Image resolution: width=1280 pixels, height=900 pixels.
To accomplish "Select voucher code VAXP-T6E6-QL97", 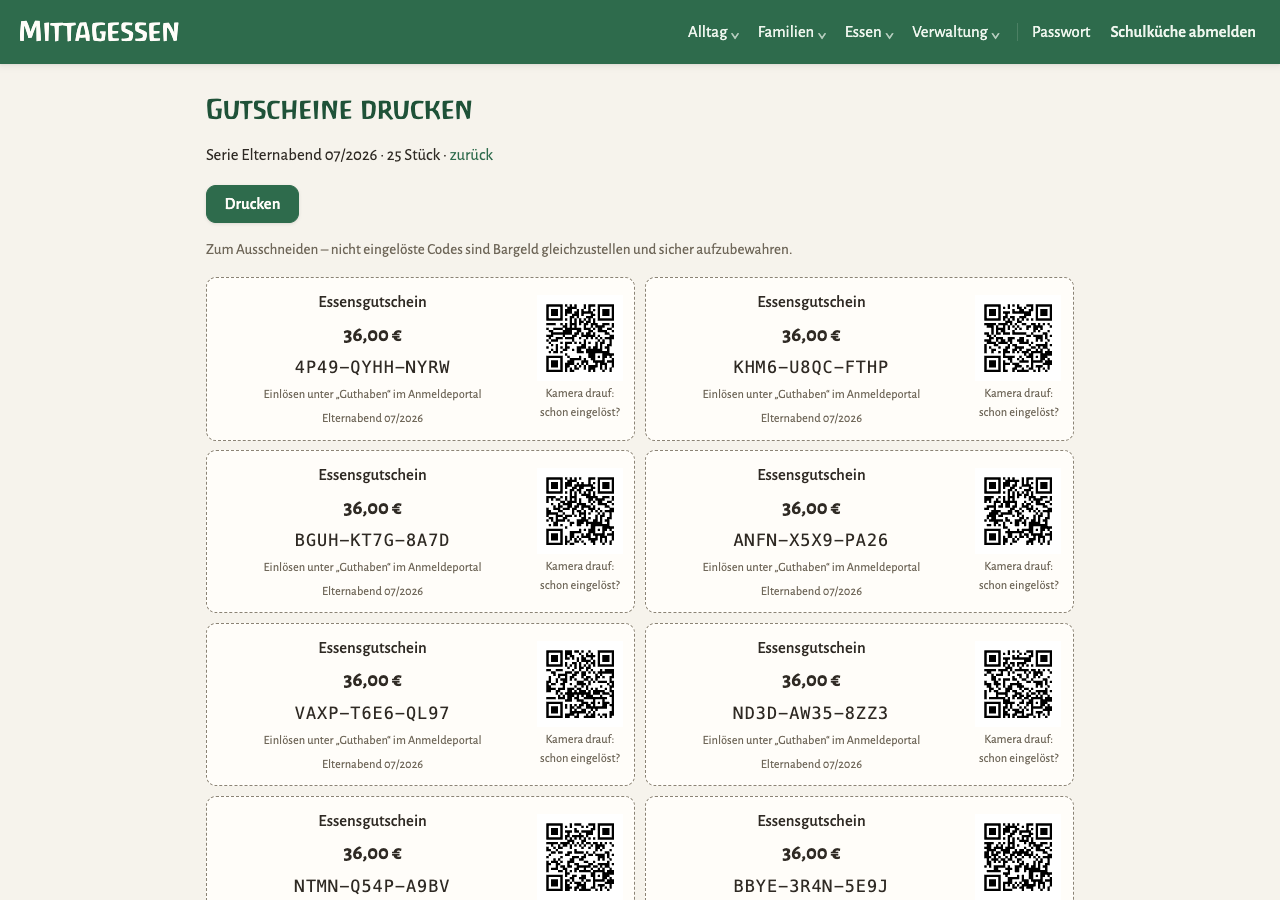I will click(x=372, y=713).
